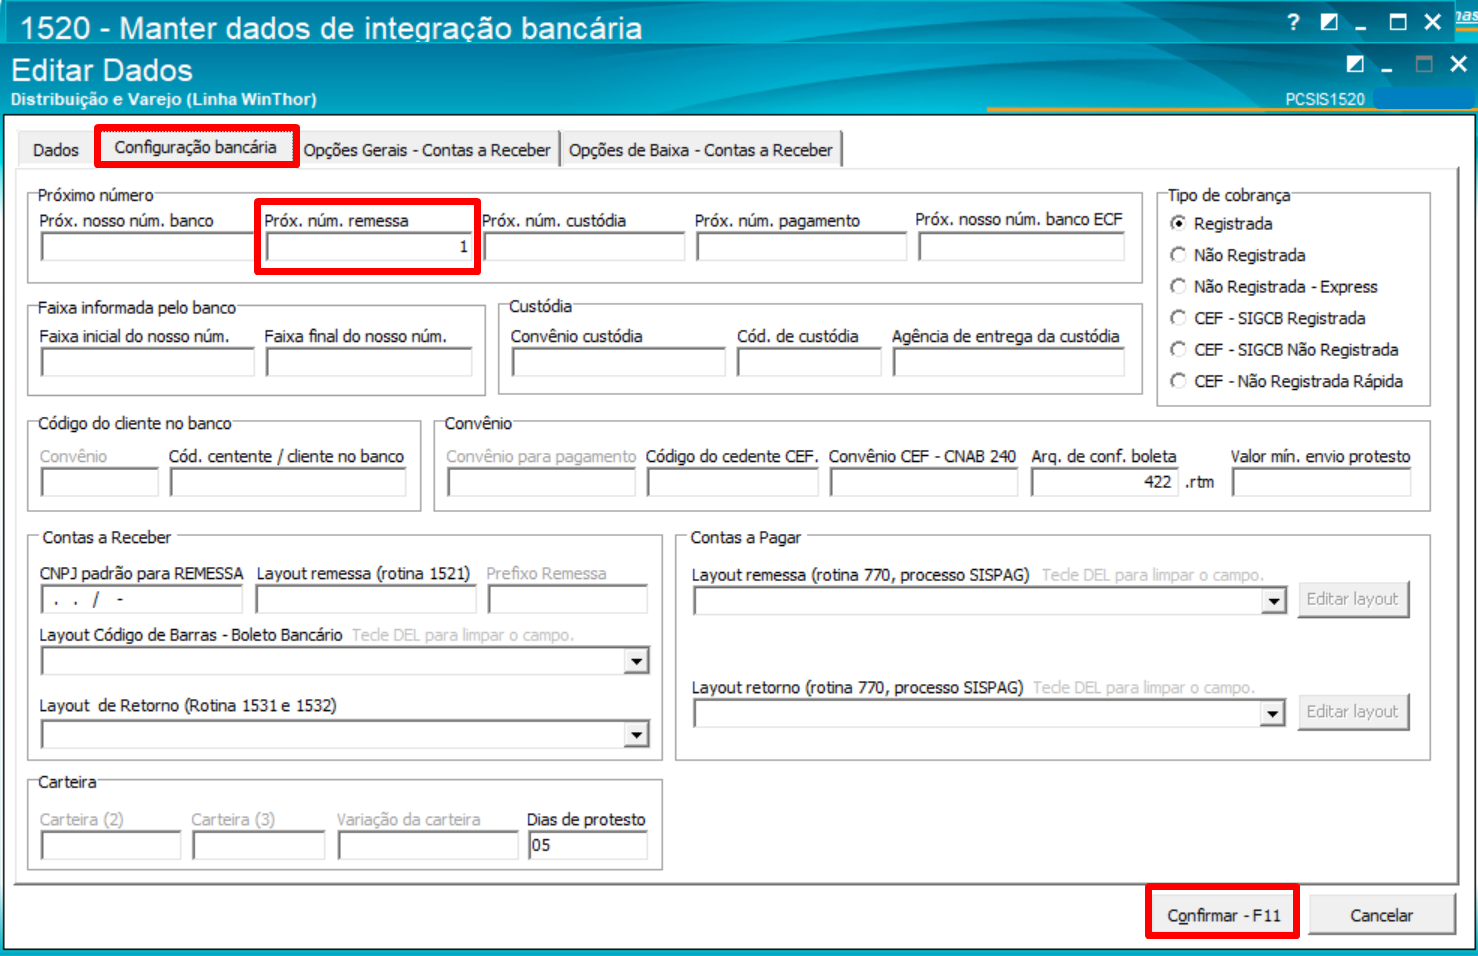Click Código do cedente CEF field
This screenshot has height=956, width=1478.
[x=733, y=483]
